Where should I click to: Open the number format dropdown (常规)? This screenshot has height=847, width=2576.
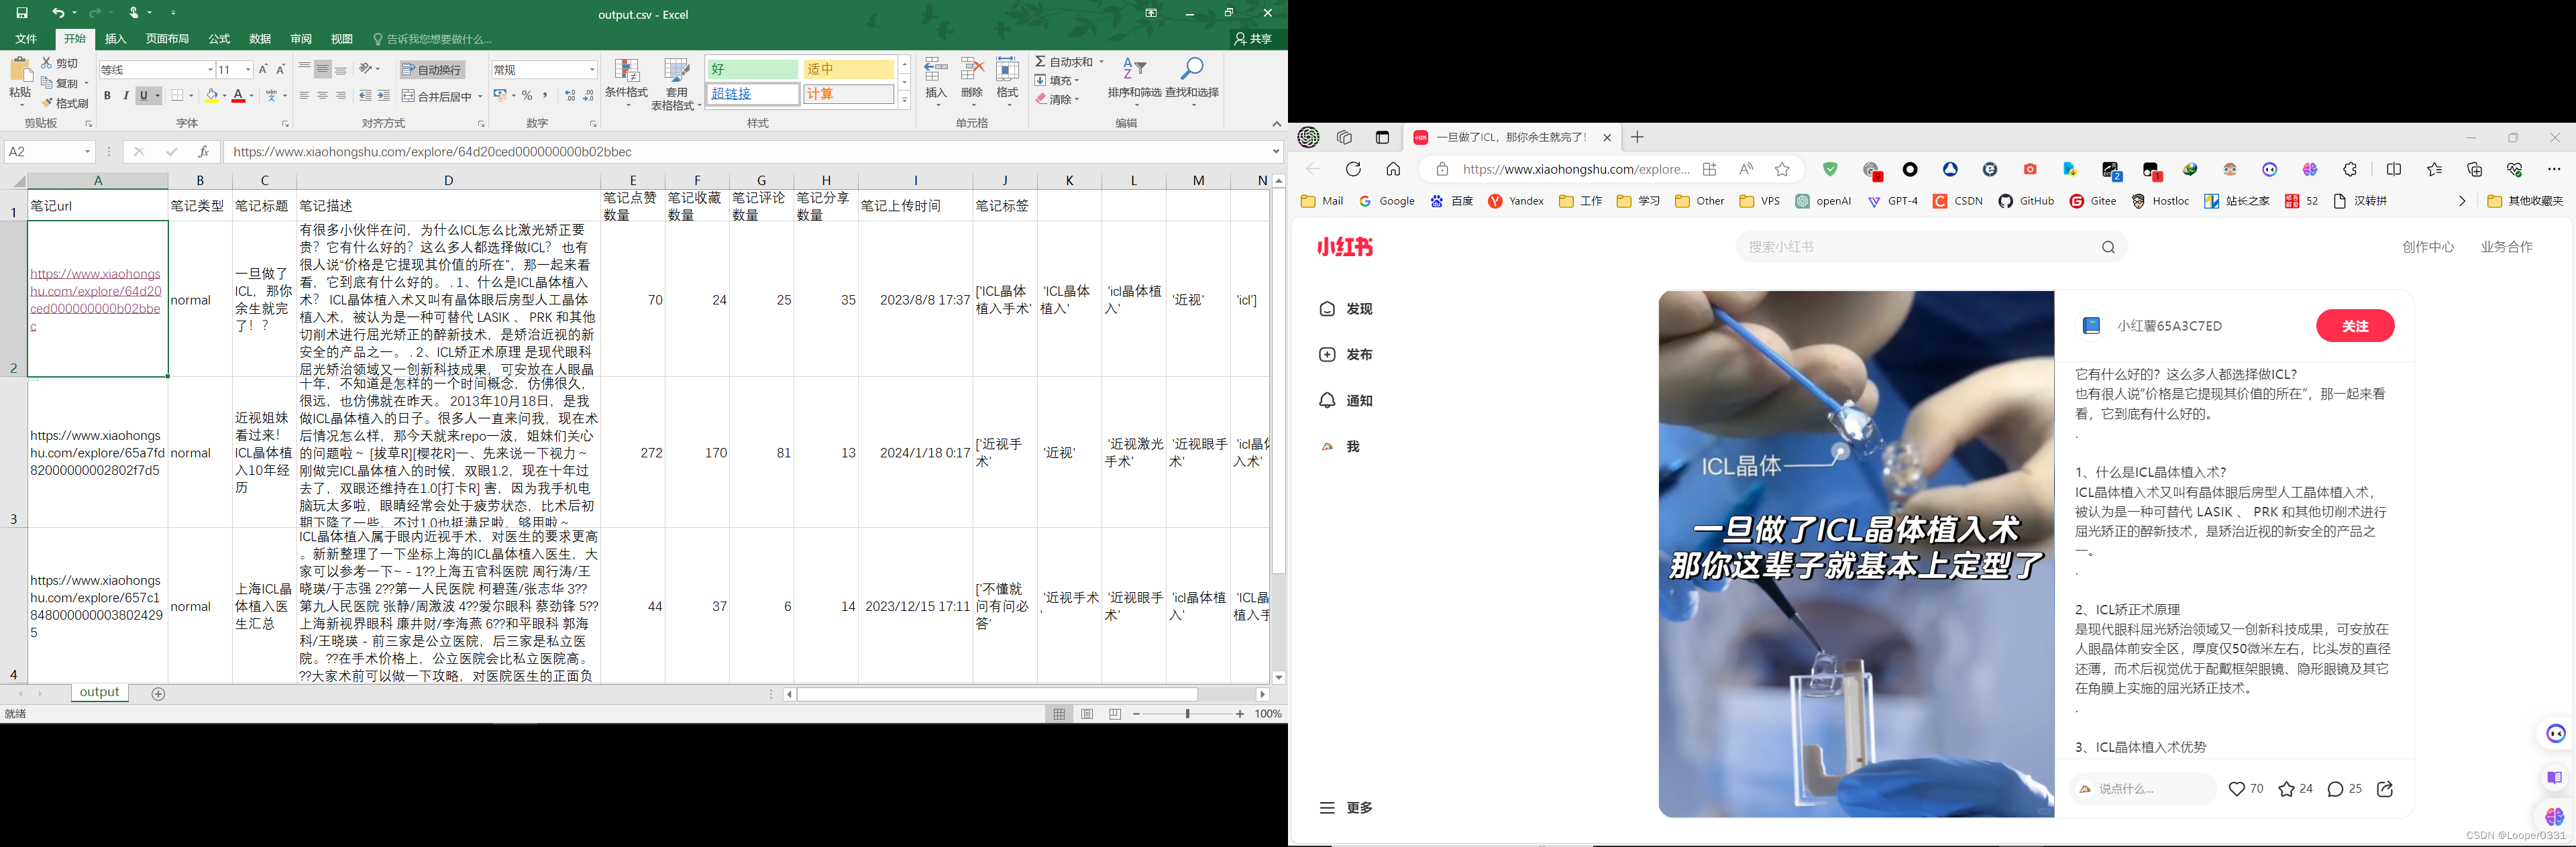[x=592, y=70]
